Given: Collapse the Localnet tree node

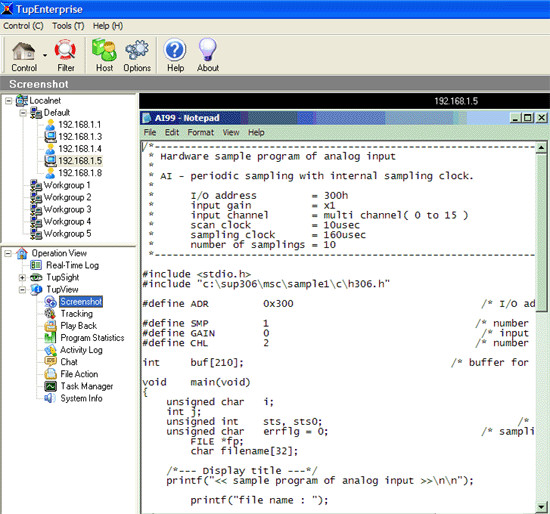Looking at the screenshot, I should click(8, 101).
